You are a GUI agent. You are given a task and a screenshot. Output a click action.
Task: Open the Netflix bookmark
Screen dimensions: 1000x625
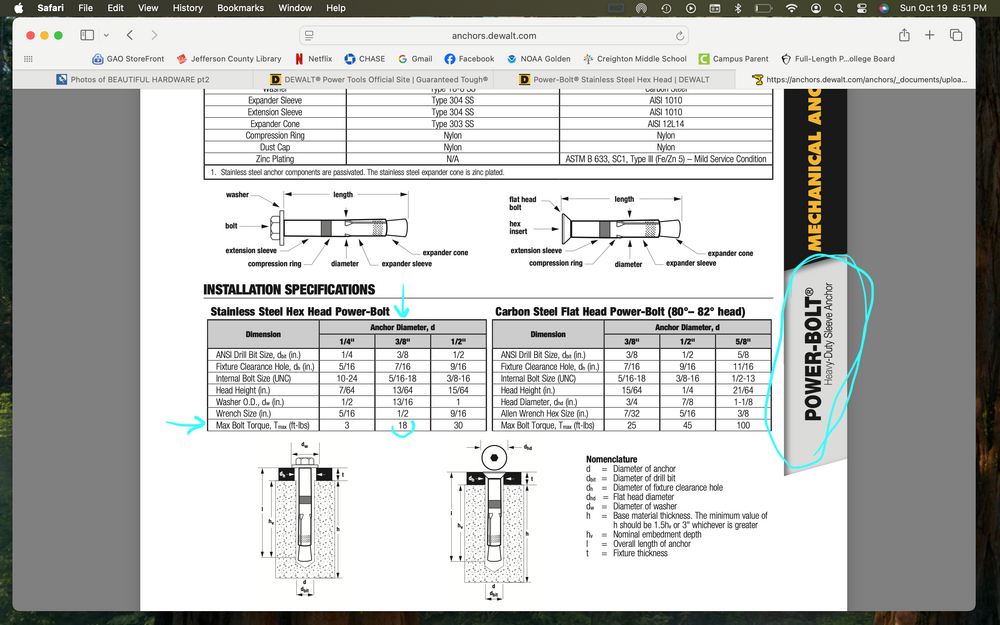point(313,59)
